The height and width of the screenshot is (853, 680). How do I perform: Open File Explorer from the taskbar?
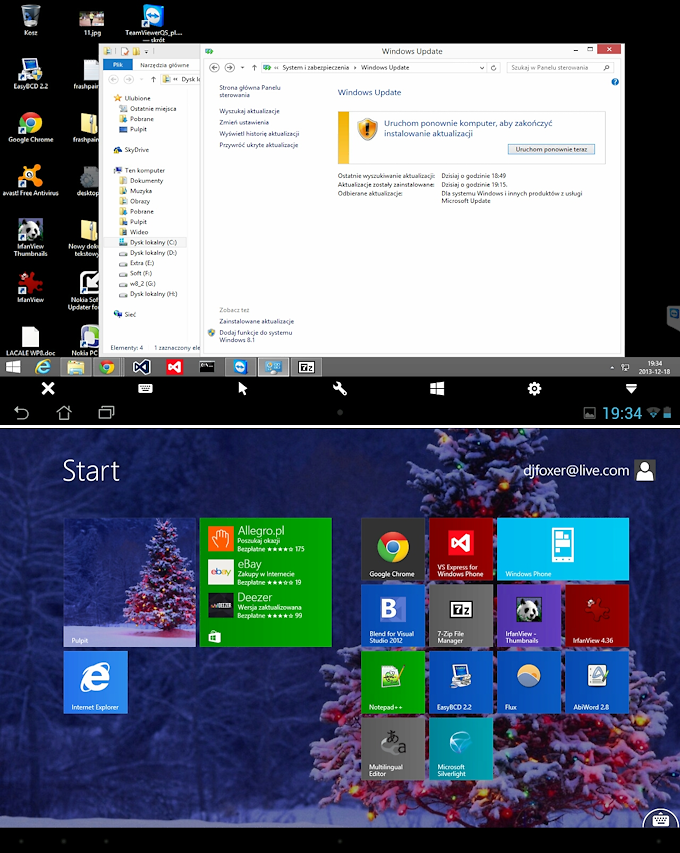coord(76,367)
